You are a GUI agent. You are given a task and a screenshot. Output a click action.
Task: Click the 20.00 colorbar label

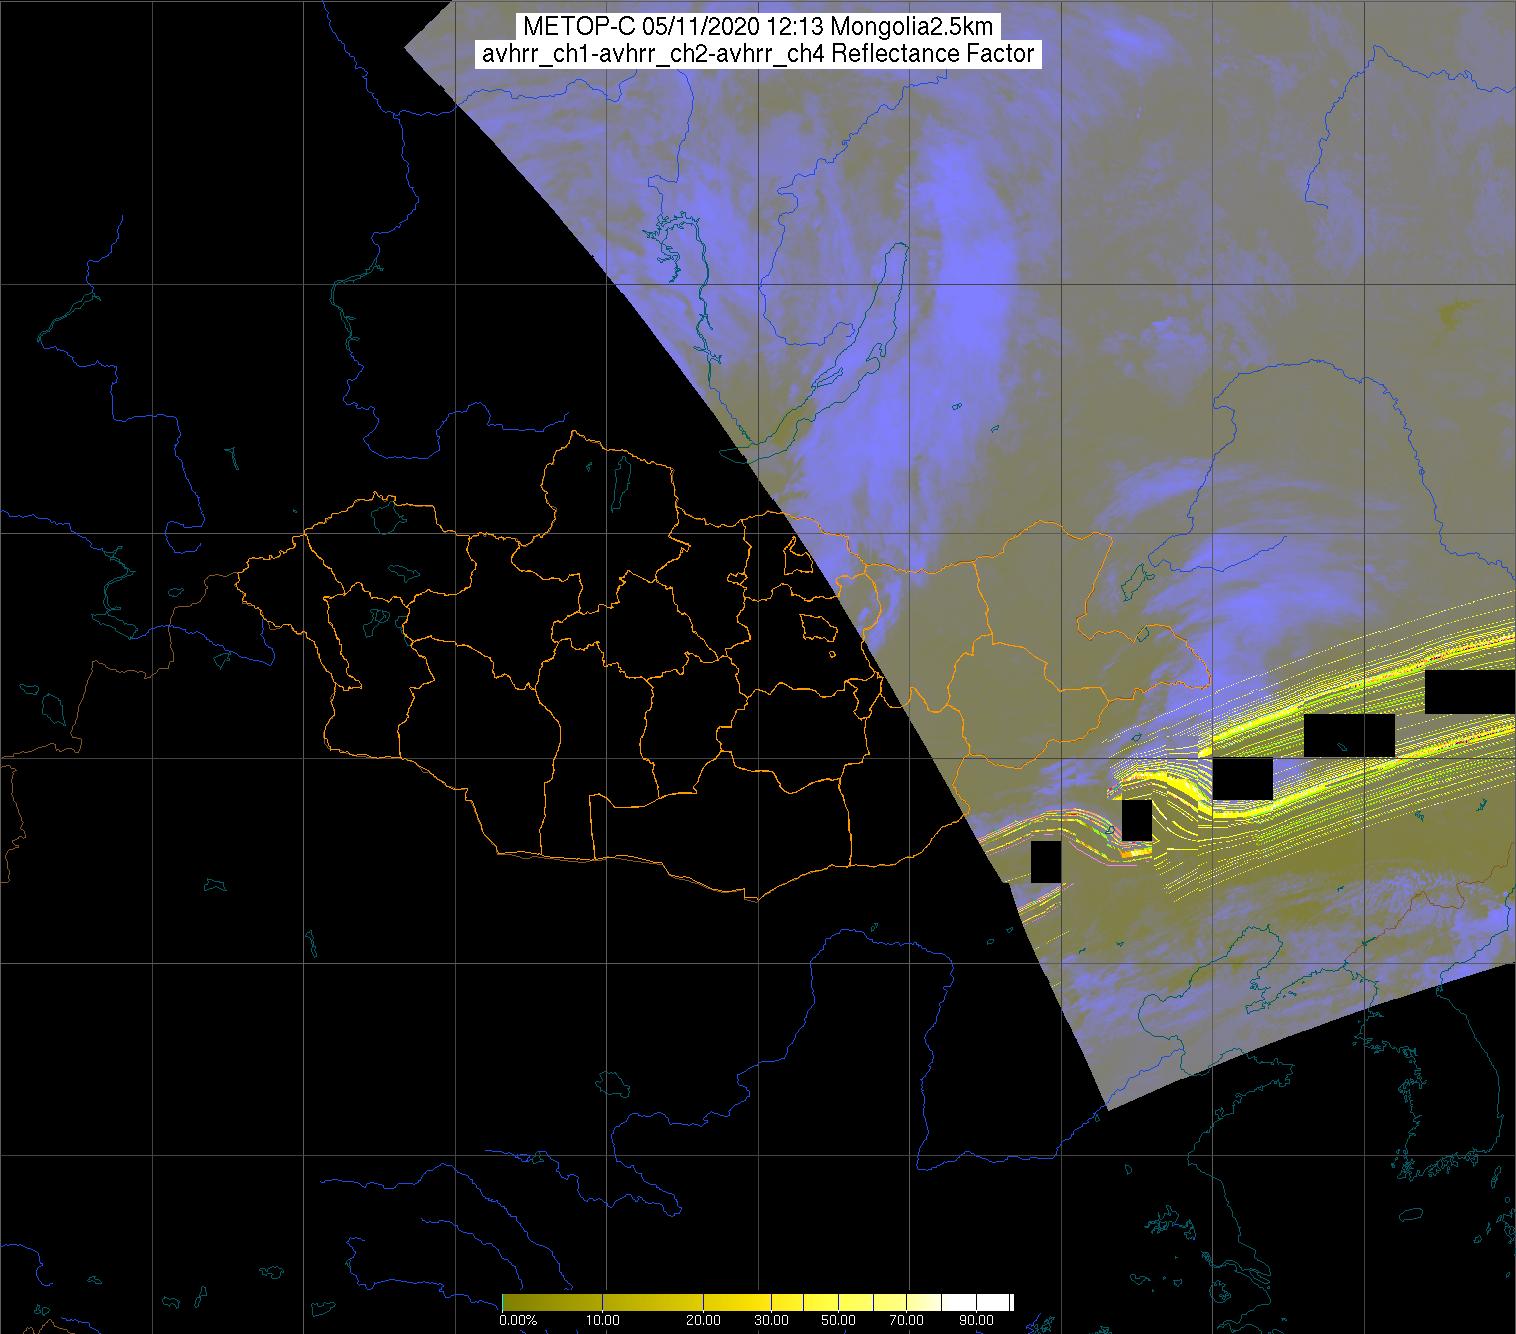pyautogui.click(x=703, y=1320)
